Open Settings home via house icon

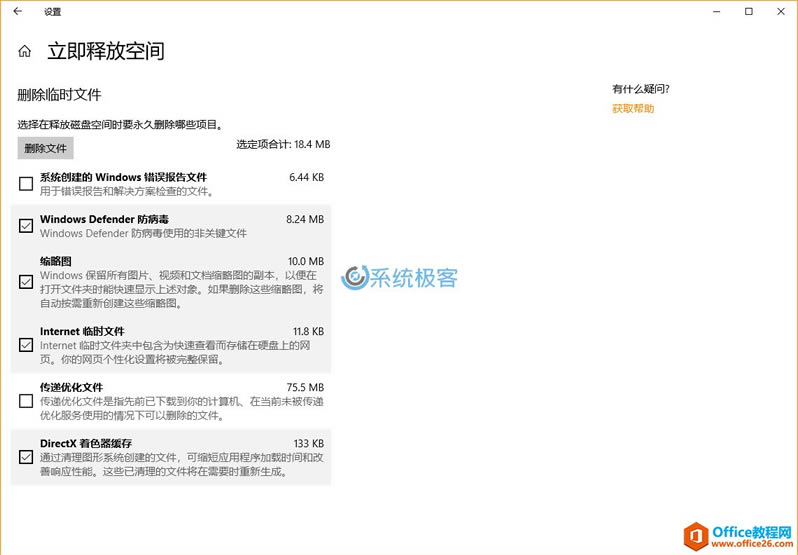point(24,51)
